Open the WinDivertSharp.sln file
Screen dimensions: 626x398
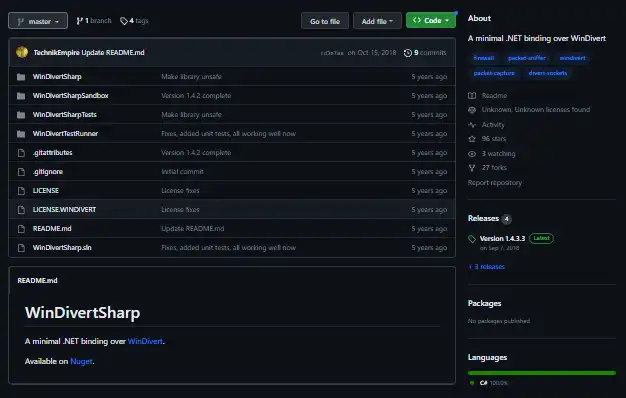tap(62, 248)
